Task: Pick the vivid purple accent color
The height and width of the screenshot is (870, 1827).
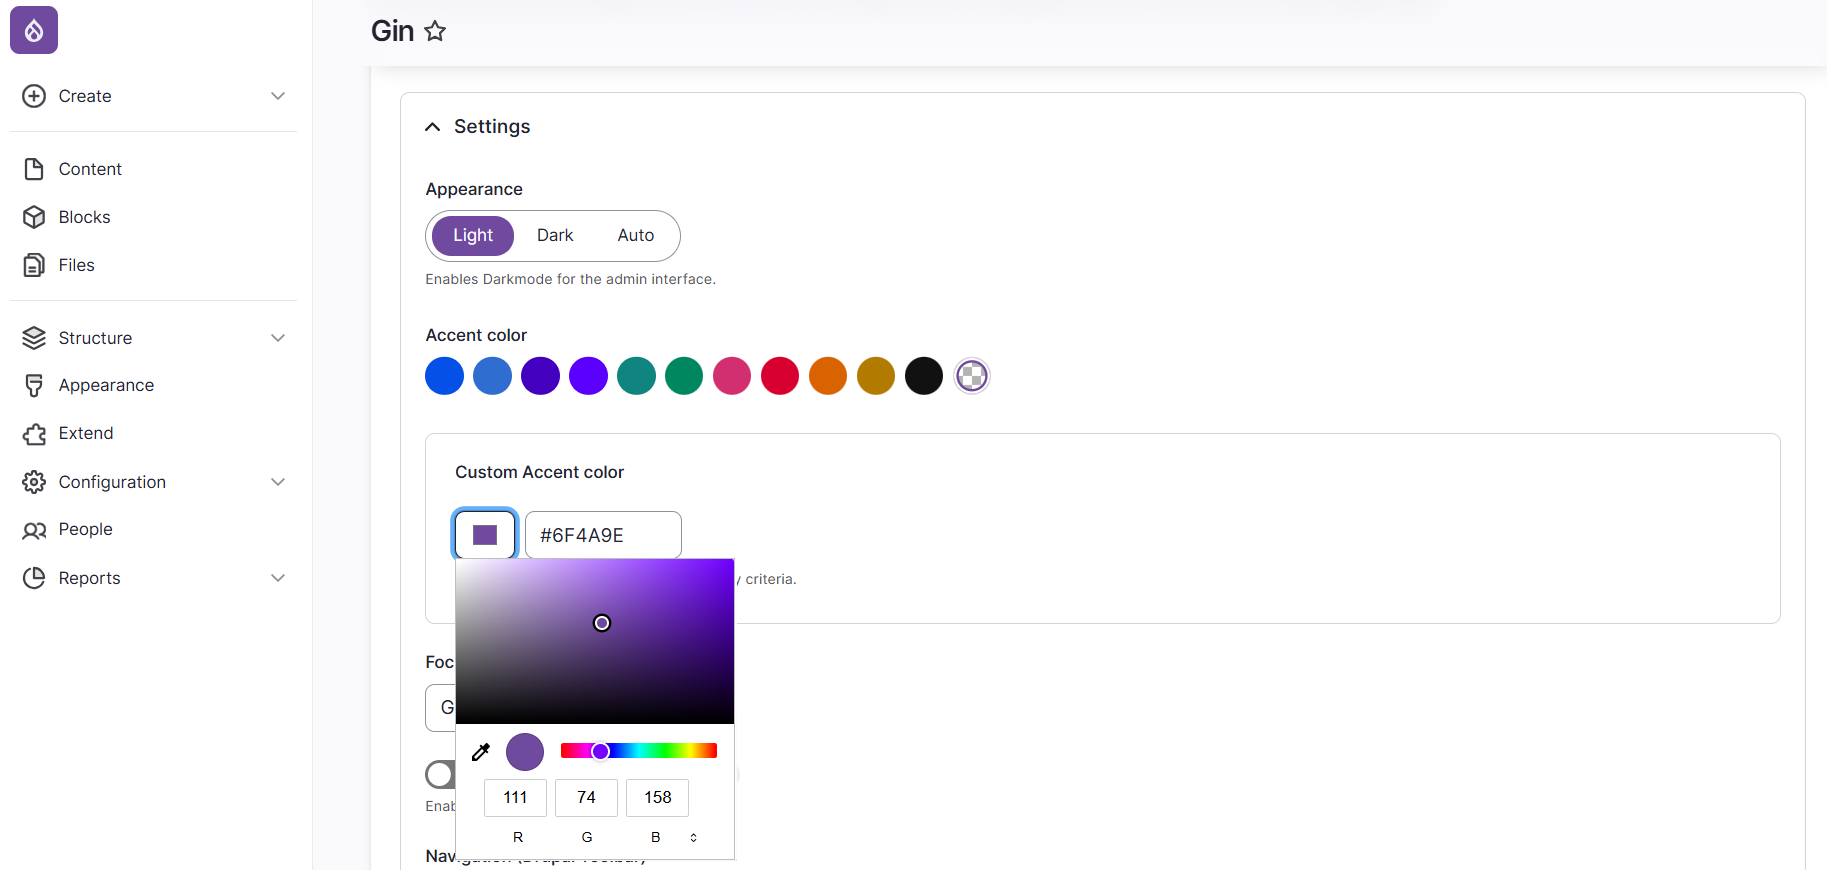Action: 589,376
